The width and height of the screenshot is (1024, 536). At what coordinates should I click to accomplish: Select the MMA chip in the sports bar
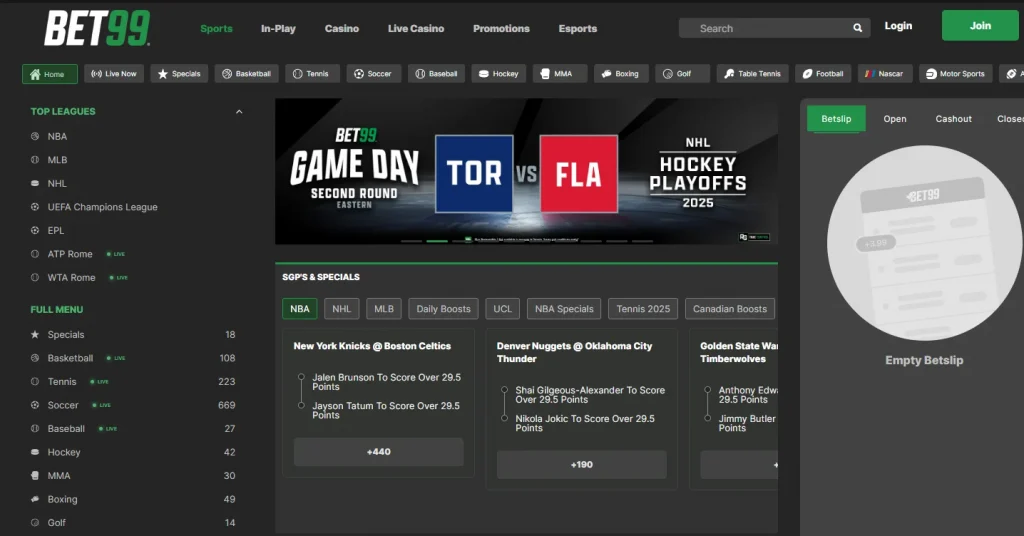point(560,74)
